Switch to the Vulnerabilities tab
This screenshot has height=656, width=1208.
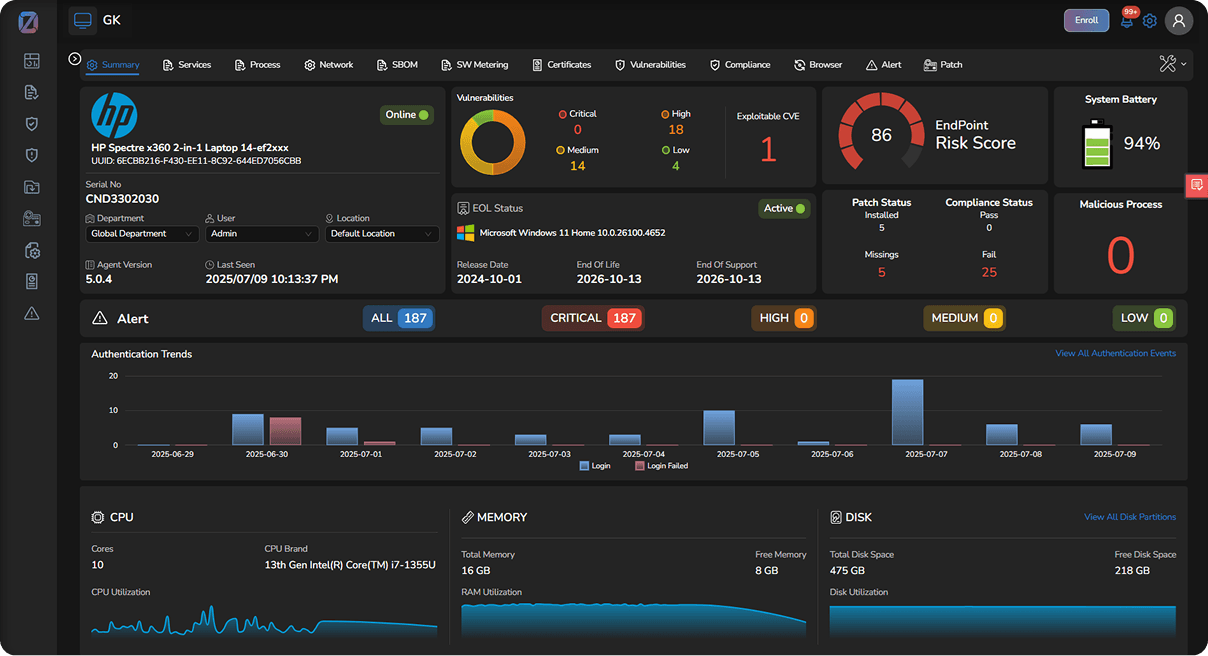pyautogui.click(x=651, y=65)
